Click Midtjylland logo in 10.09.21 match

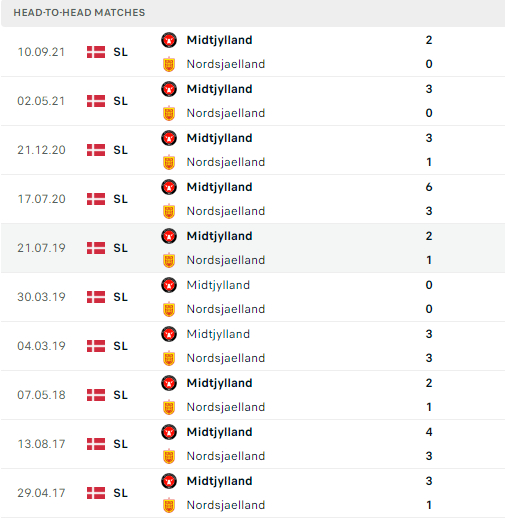(169, 40)
